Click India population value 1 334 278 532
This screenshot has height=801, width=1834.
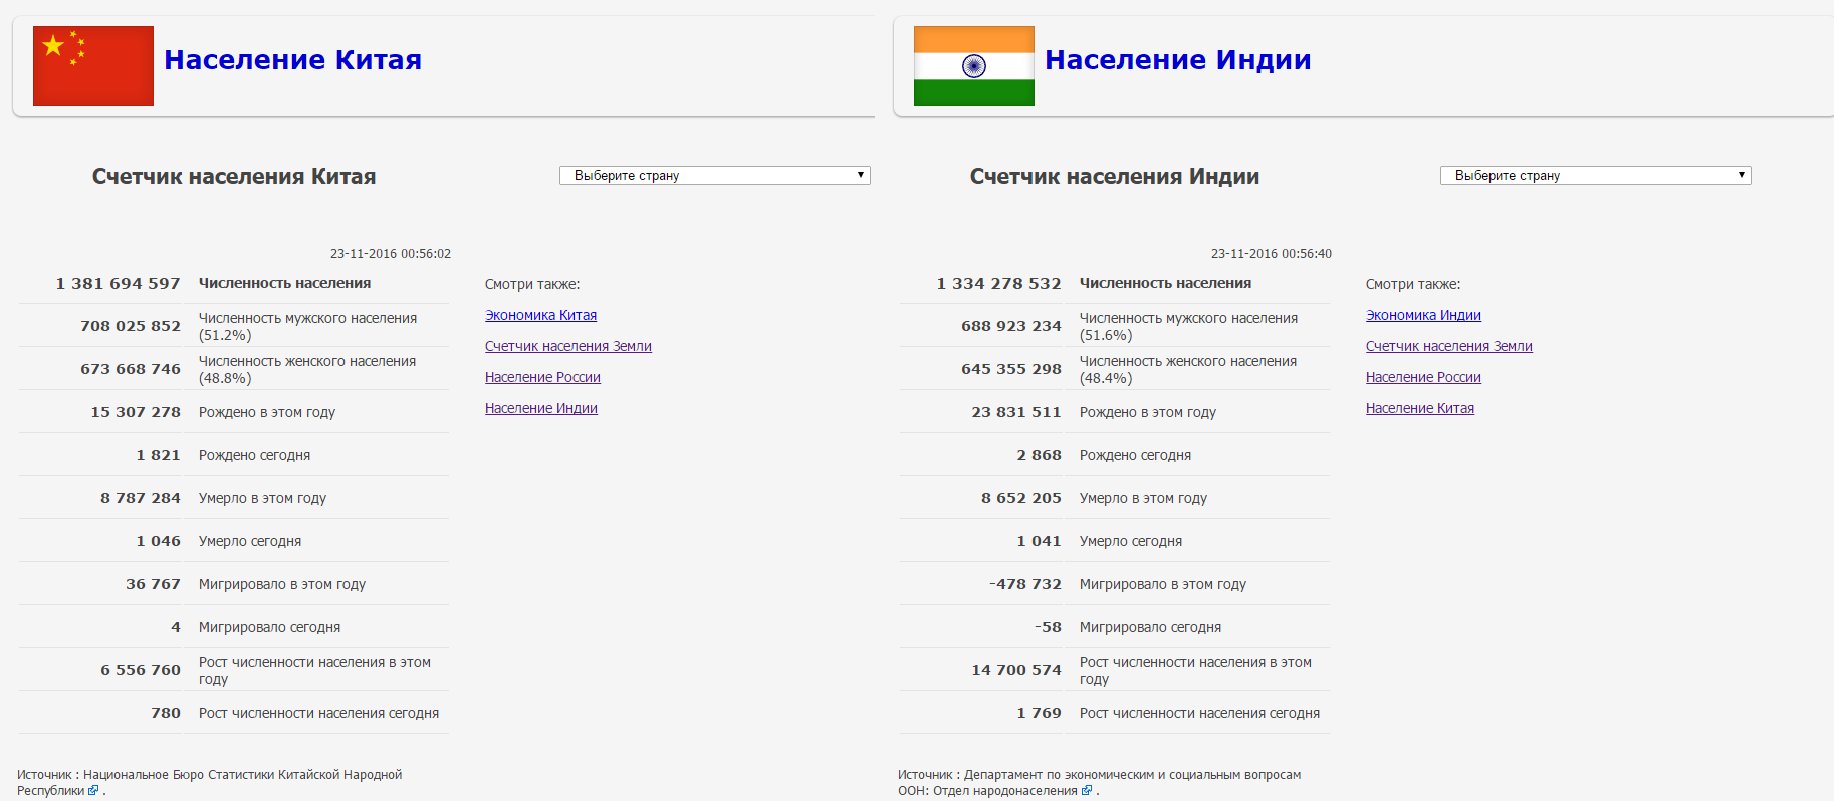pos(999,284)
